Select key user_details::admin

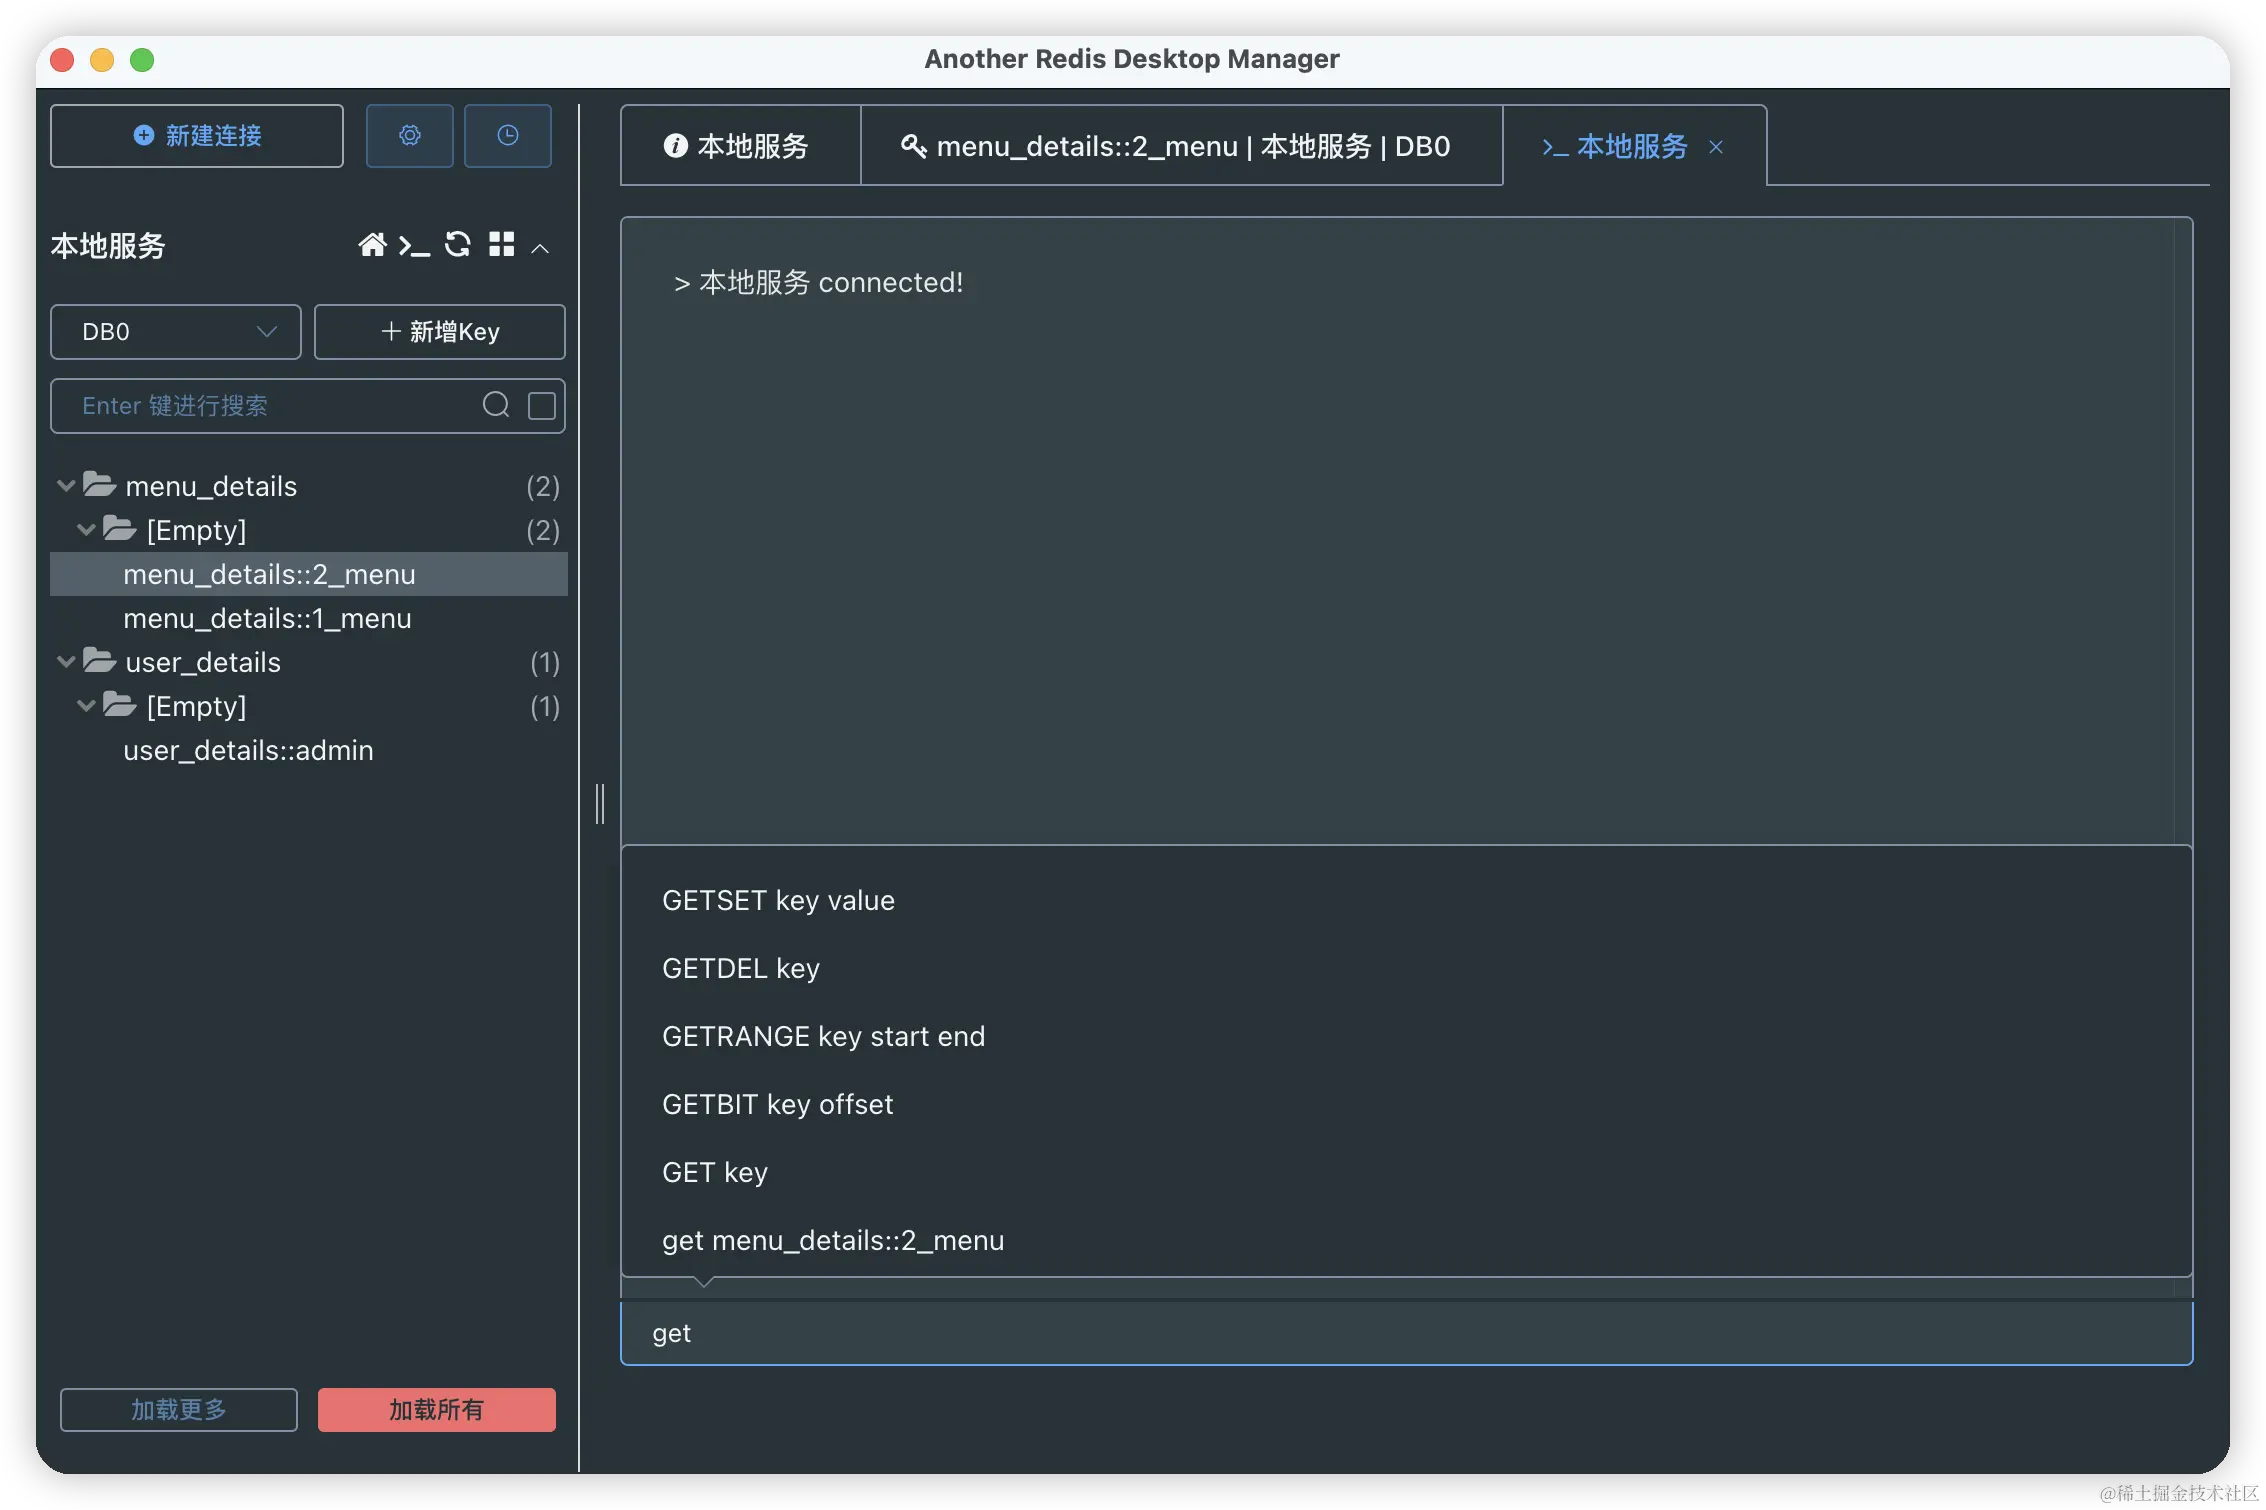click(x=309, y=750)
